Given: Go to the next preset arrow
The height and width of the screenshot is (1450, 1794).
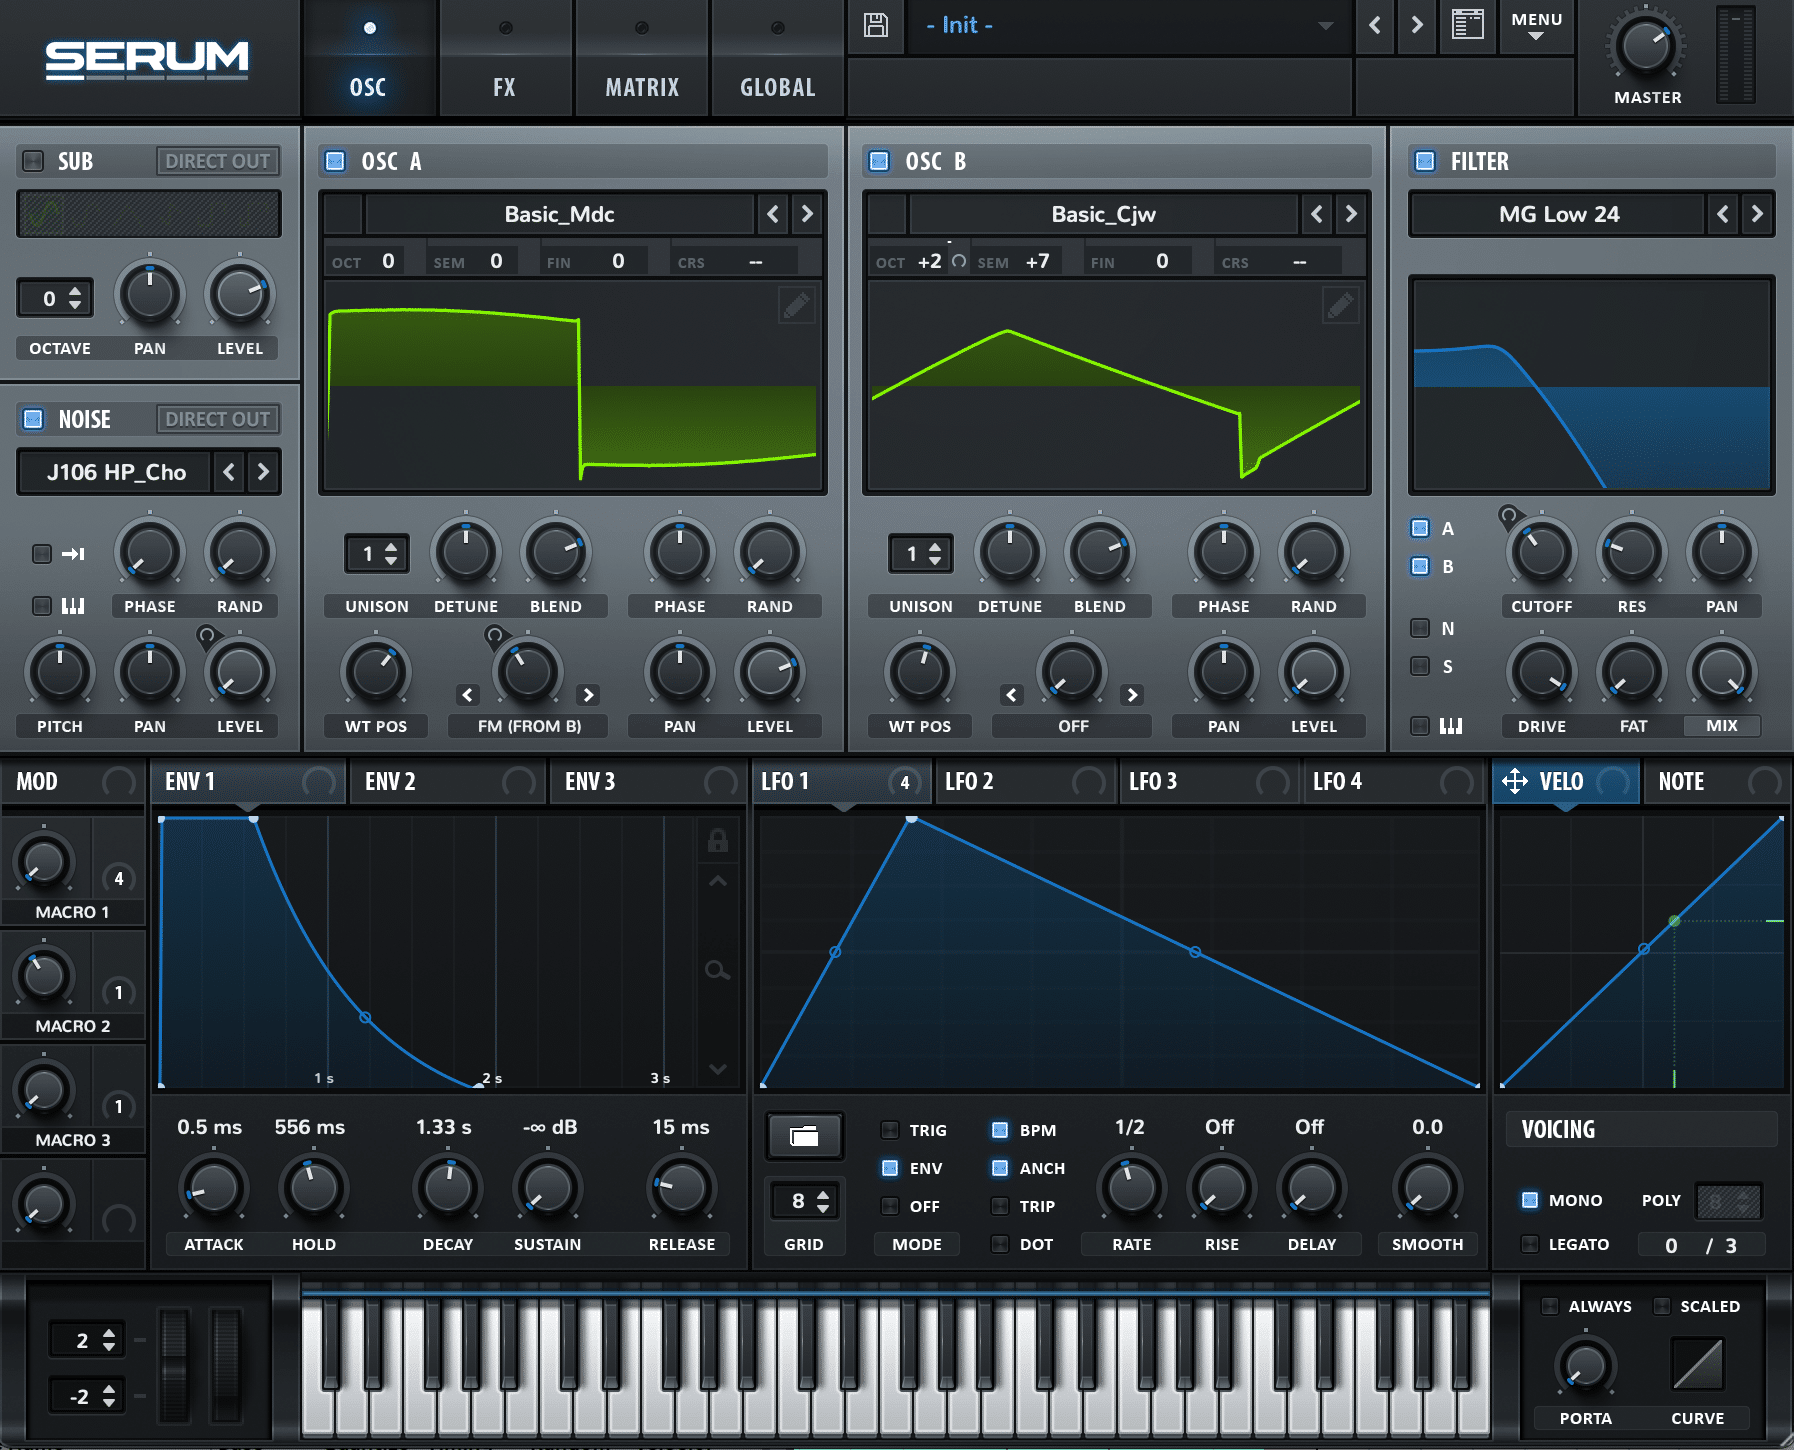Looking at the screenshot, I should pos(1417,25).
